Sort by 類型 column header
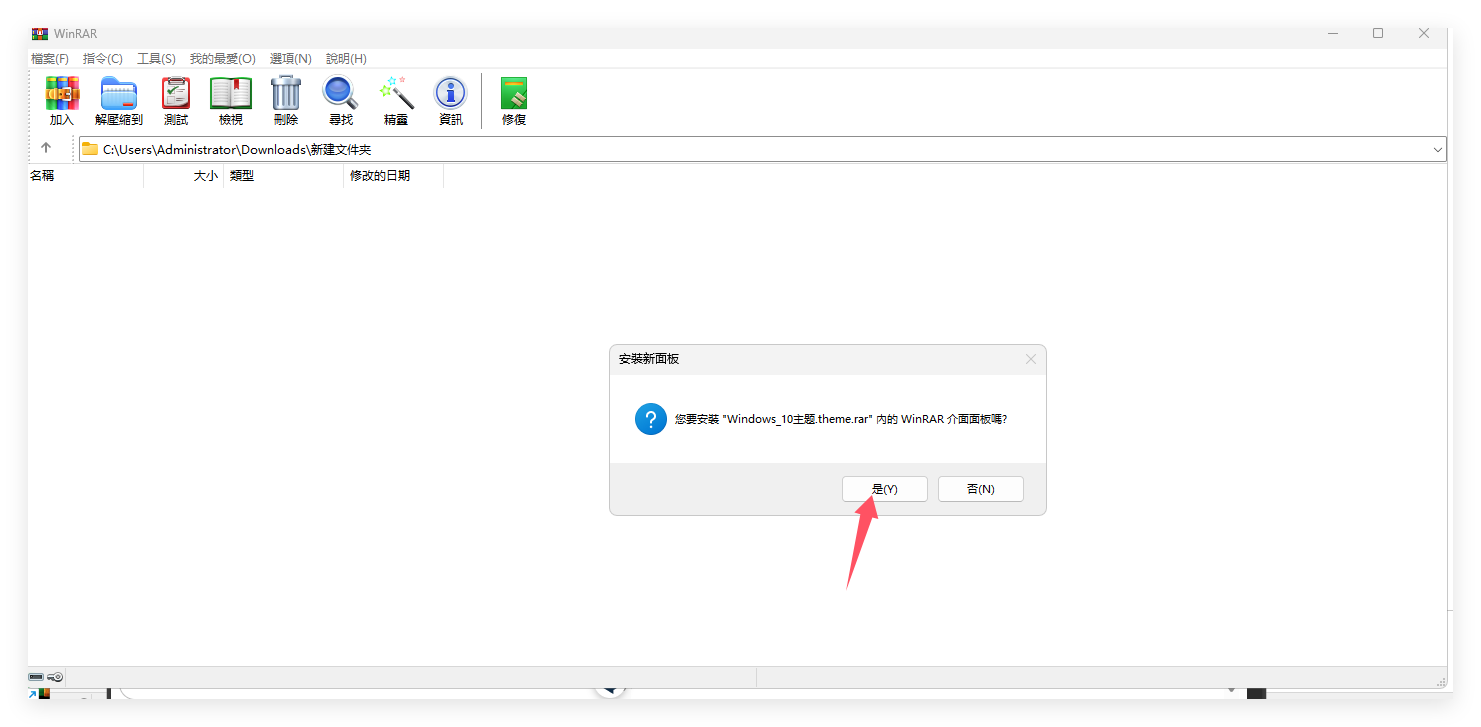 tap(283, 176)
